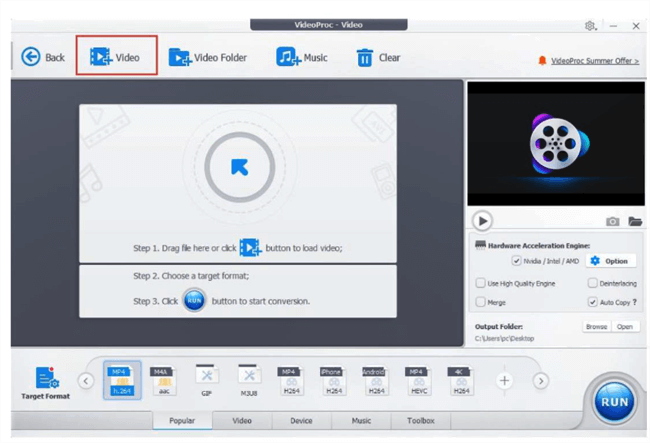Switch to the Device tab
Screen dimensions: 650x443
click(x=301, y=420)
